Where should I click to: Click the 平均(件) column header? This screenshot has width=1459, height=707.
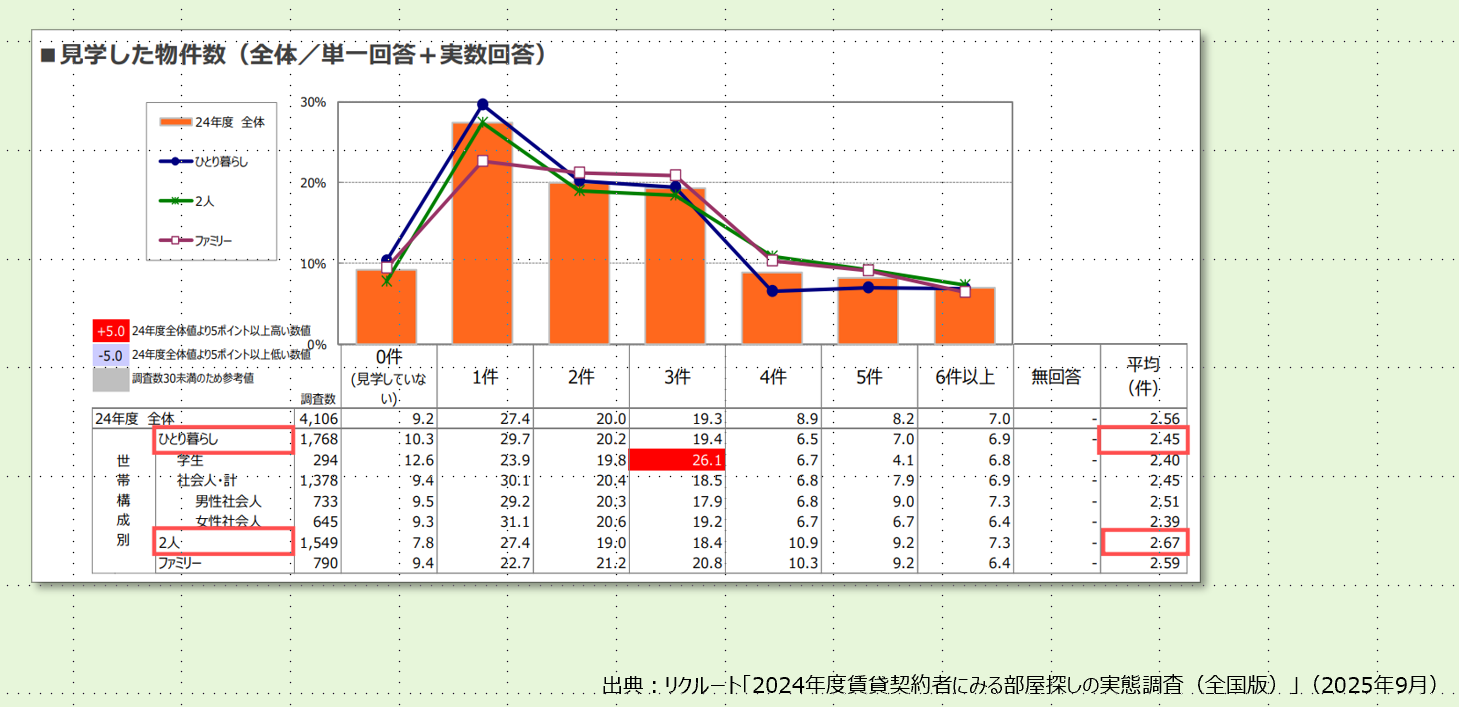pos(1143,376)
